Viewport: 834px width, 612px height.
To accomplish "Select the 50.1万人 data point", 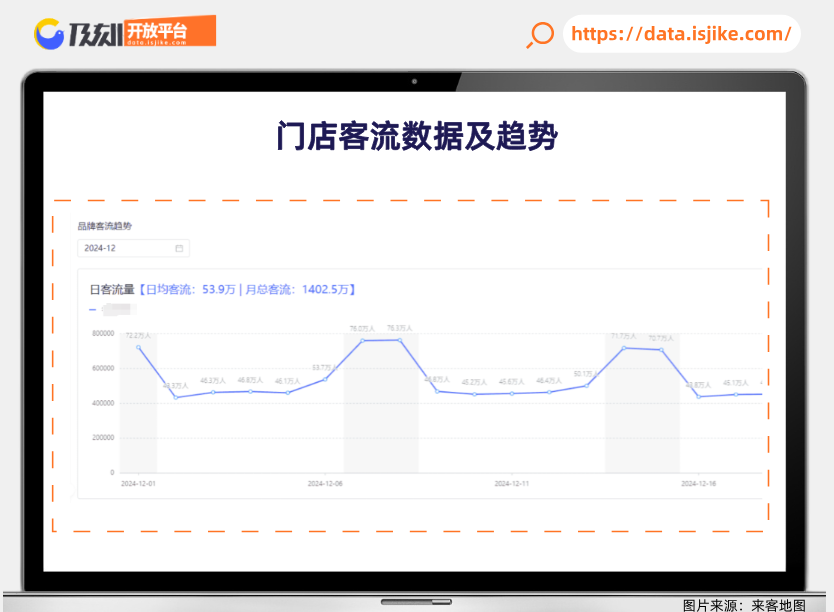I will pos(586,385).
